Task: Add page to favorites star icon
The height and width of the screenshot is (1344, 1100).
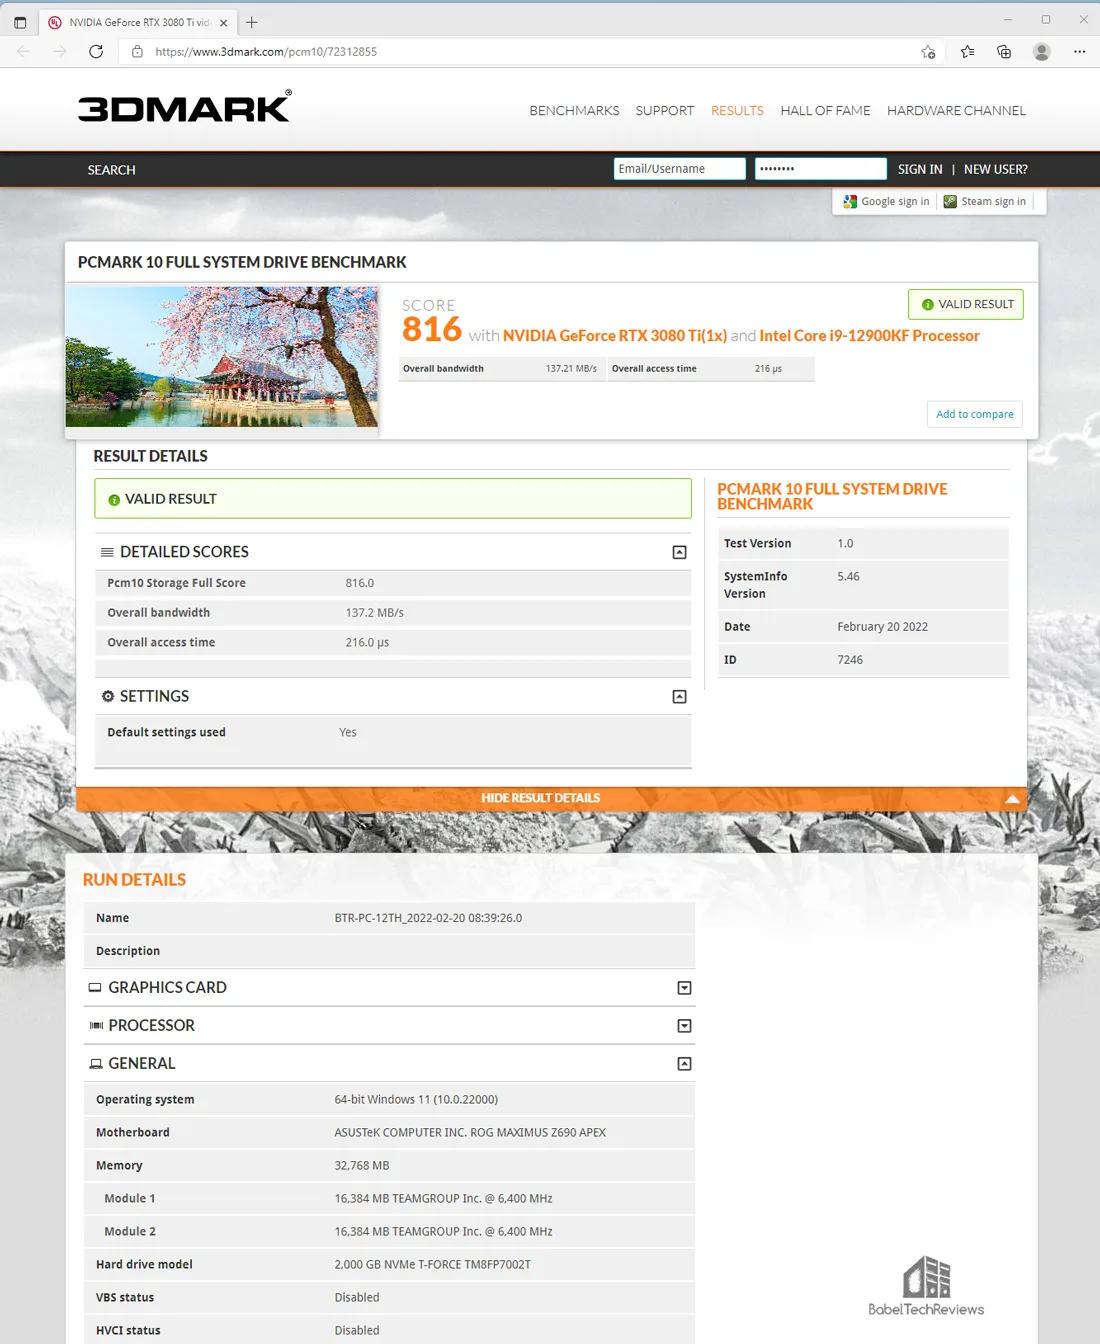Action: click(928, 51)
